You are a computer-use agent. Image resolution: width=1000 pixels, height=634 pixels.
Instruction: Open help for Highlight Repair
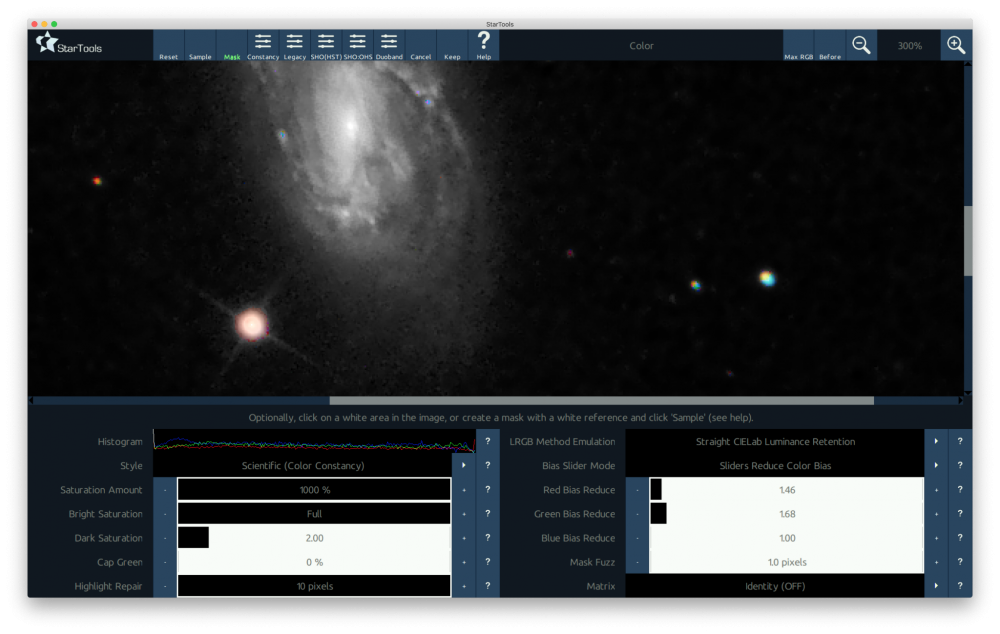[488, 586]
